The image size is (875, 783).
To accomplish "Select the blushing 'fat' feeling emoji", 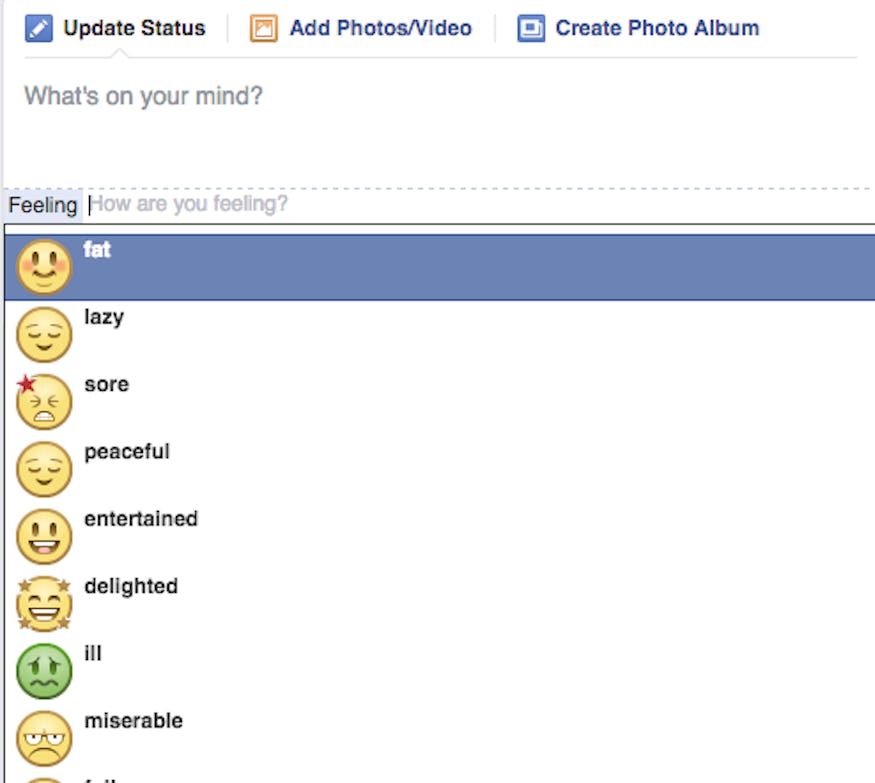I will click(x=44, y=265).
